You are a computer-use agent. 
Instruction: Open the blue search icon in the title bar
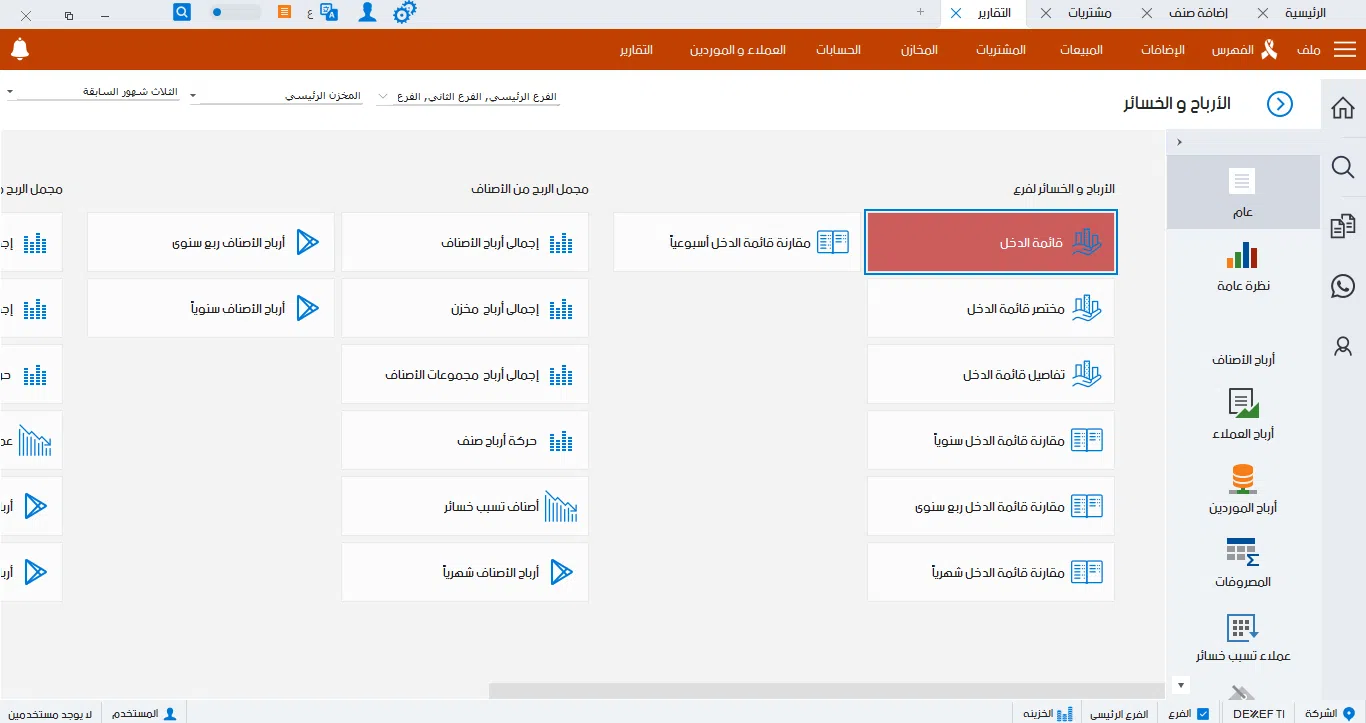181,12
